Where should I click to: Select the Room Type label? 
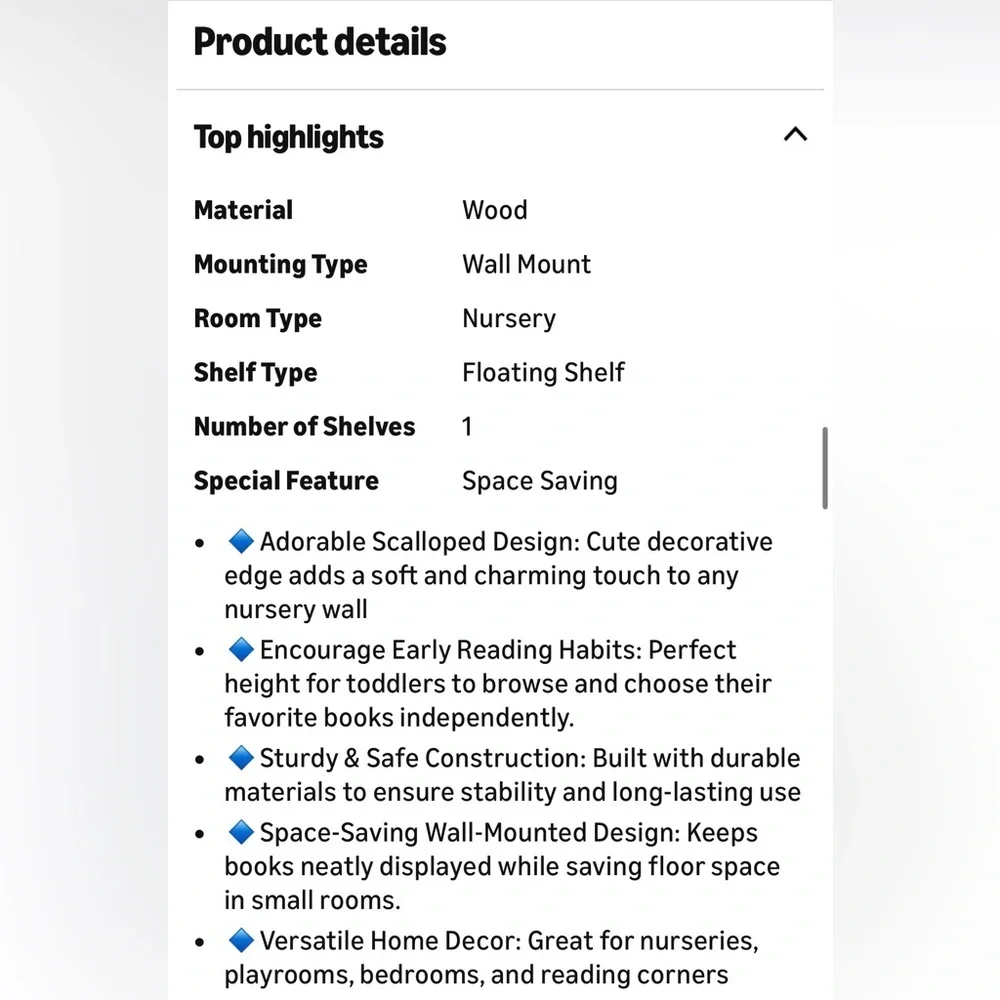pyautogui.click(x=258, y=319)
